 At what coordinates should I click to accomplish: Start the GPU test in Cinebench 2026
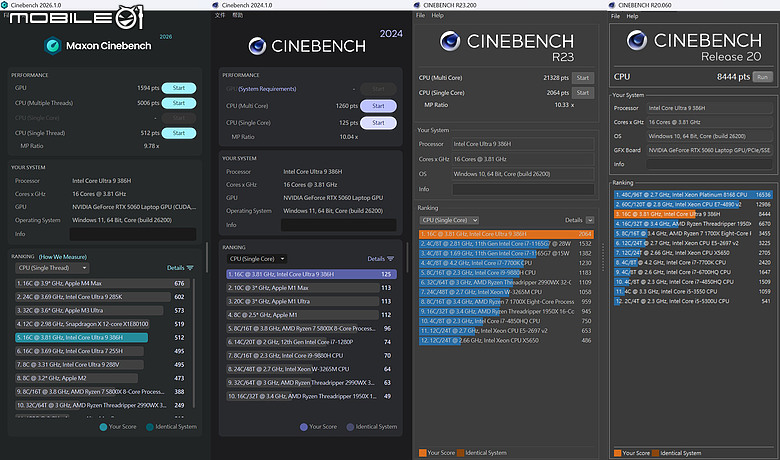click(179, 88)
